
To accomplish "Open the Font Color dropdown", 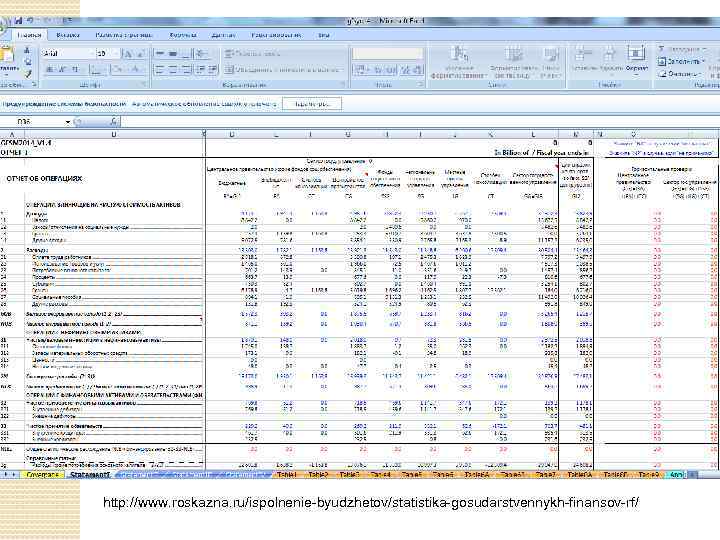I will tap(137, 70).
